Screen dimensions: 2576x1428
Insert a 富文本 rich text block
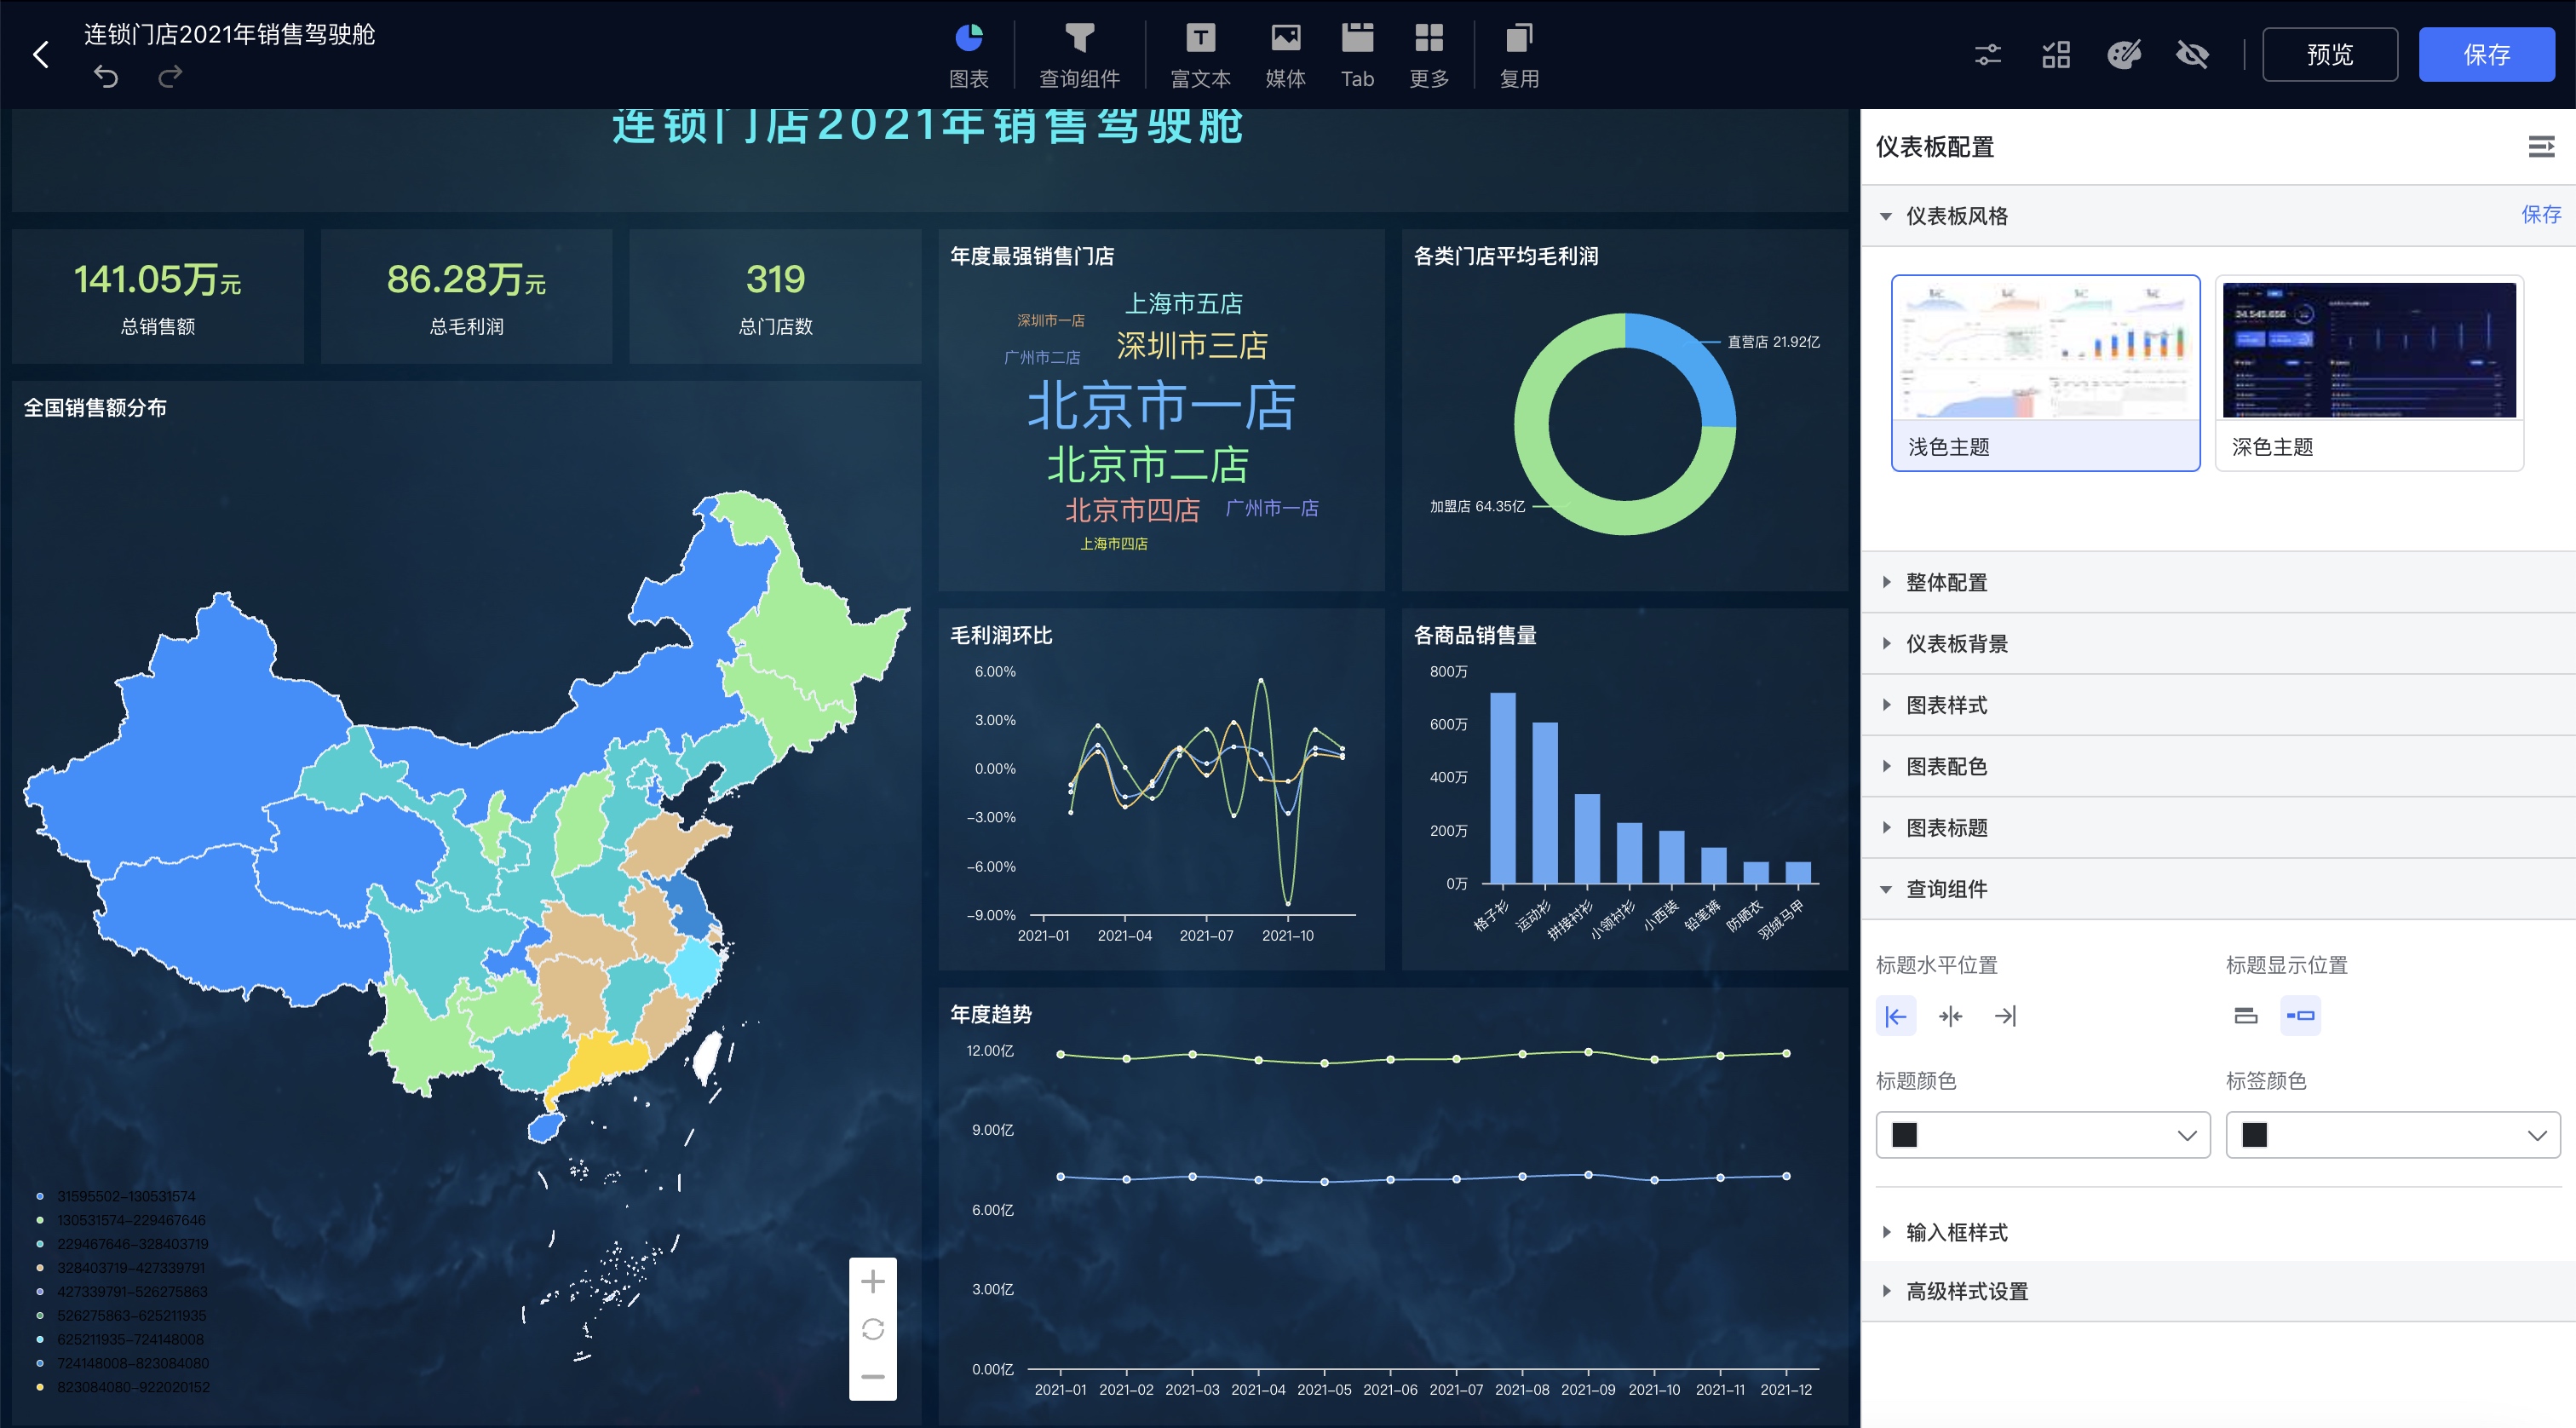[x=1200, y=56]
